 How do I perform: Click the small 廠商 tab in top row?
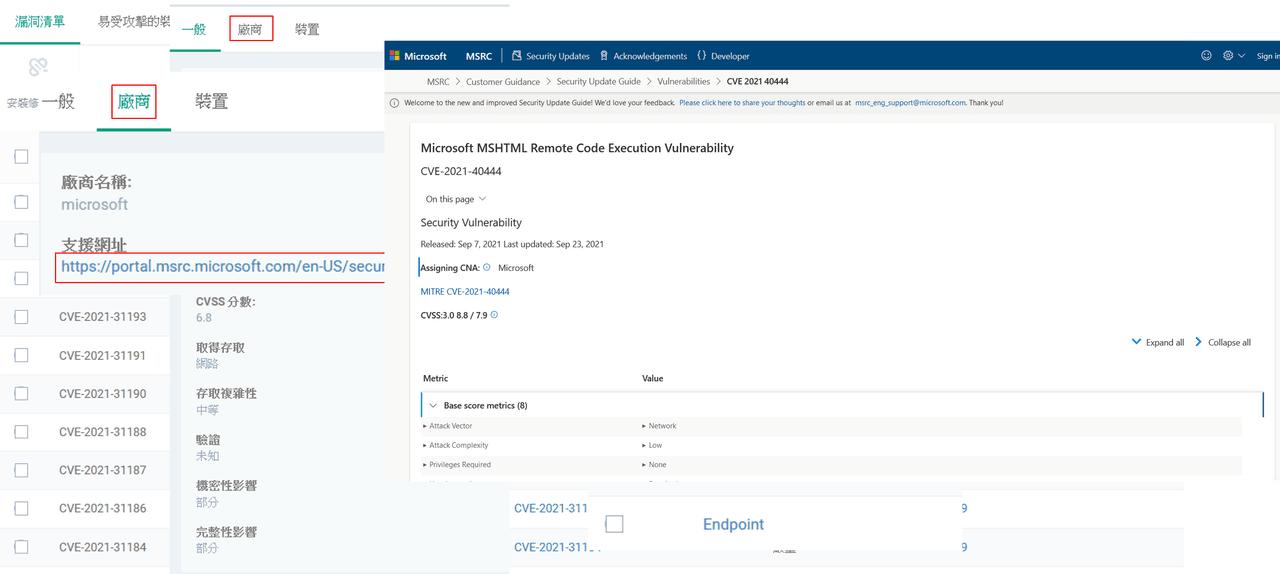pyautogui.click(x=250, y=29)
